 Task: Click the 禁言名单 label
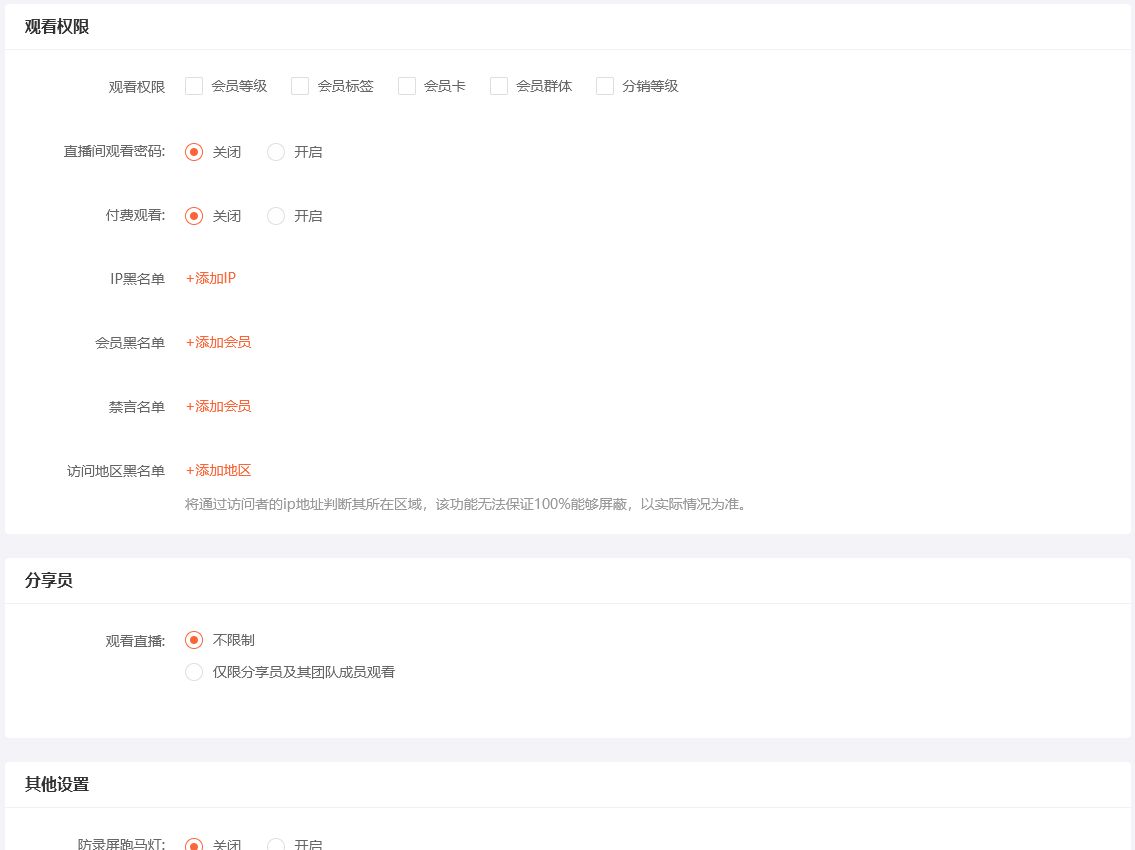click(137, 407)
